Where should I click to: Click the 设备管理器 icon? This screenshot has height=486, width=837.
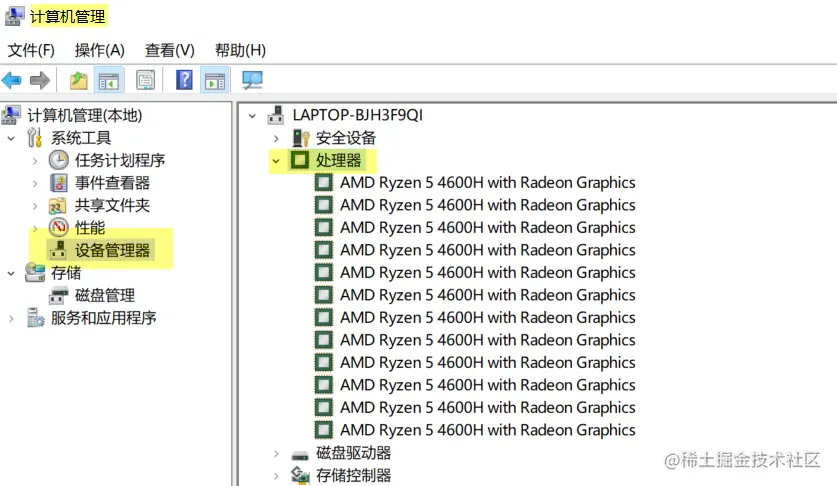pyautogui.click(x=58, y=250)
